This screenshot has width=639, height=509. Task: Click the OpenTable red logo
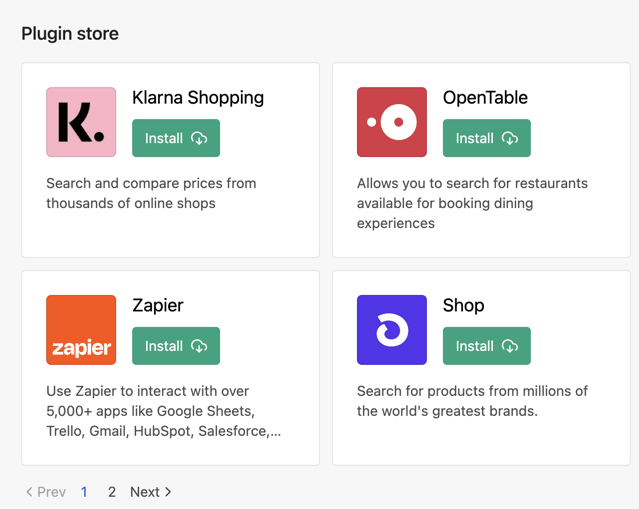392,122
